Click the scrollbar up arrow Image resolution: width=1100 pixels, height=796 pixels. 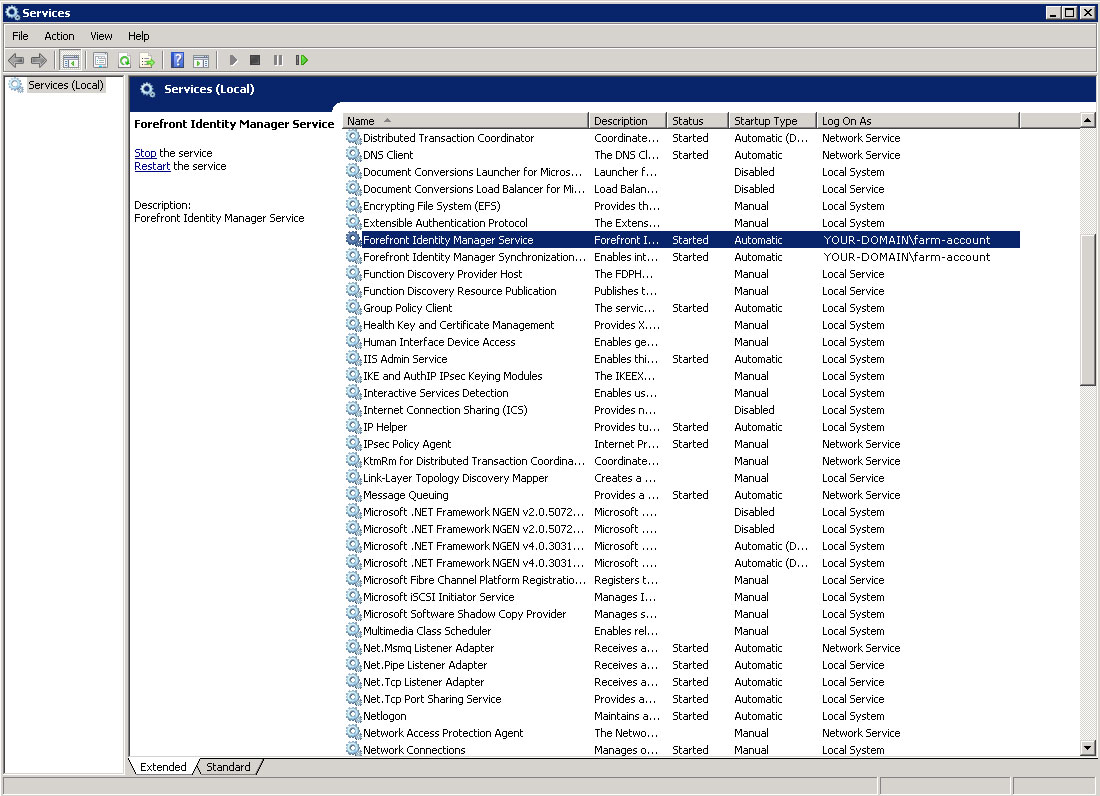point(1087,120)
